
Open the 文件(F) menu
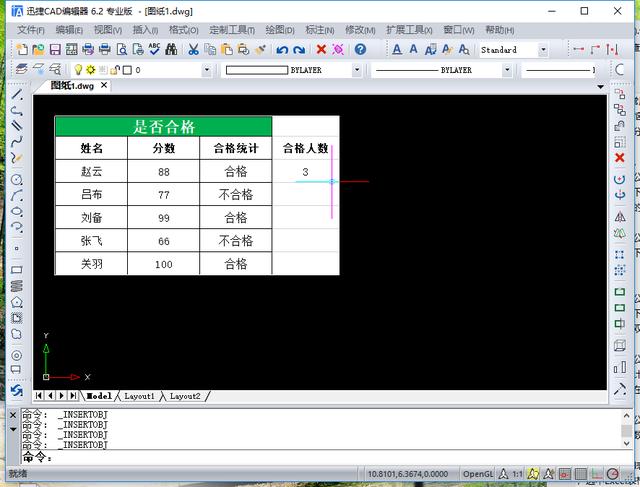(x=31, y=30)
